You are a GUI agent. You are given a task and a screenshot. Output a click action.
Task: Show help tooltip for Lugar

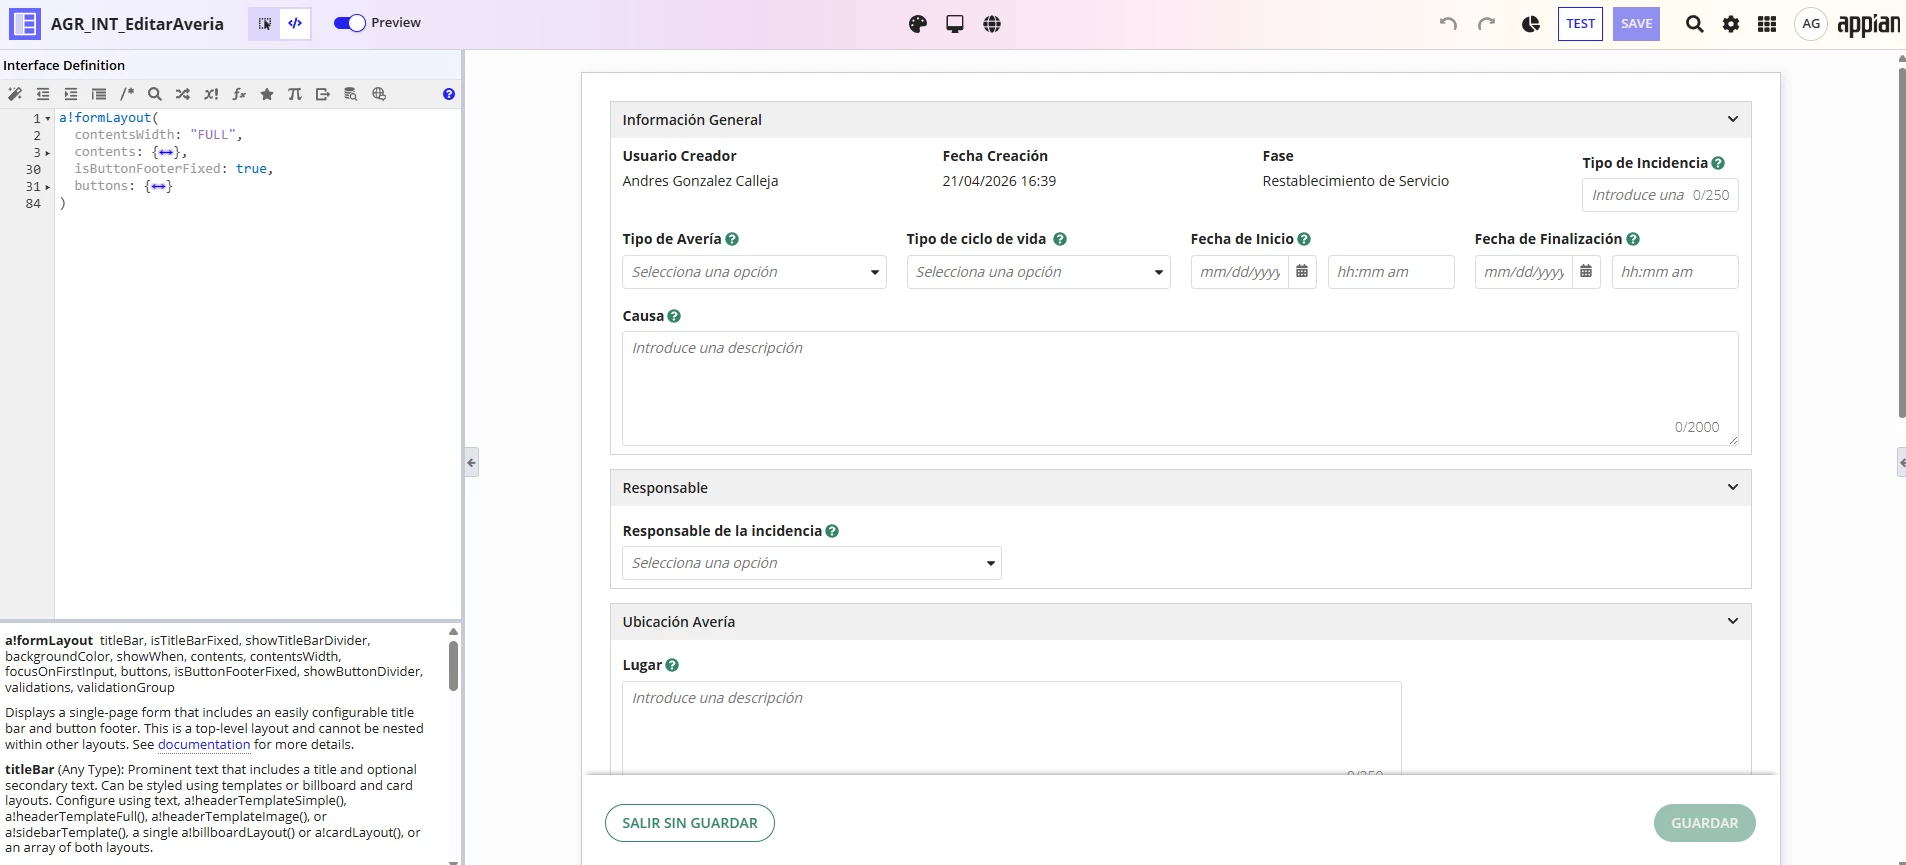pyautogui.click(x=672, y=665)
